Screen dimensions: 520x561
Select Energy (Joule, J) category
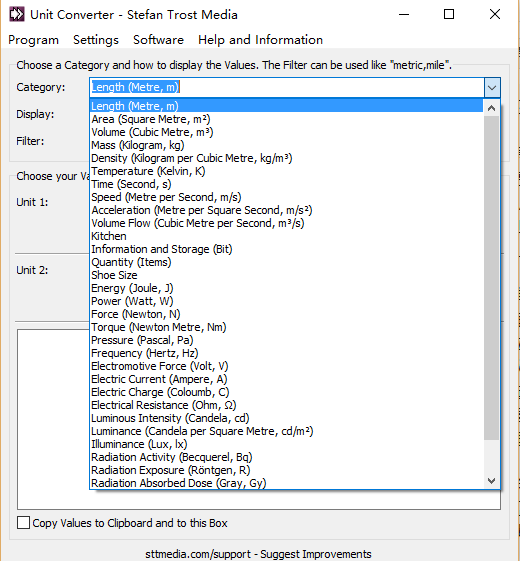[x=286, y=288]
